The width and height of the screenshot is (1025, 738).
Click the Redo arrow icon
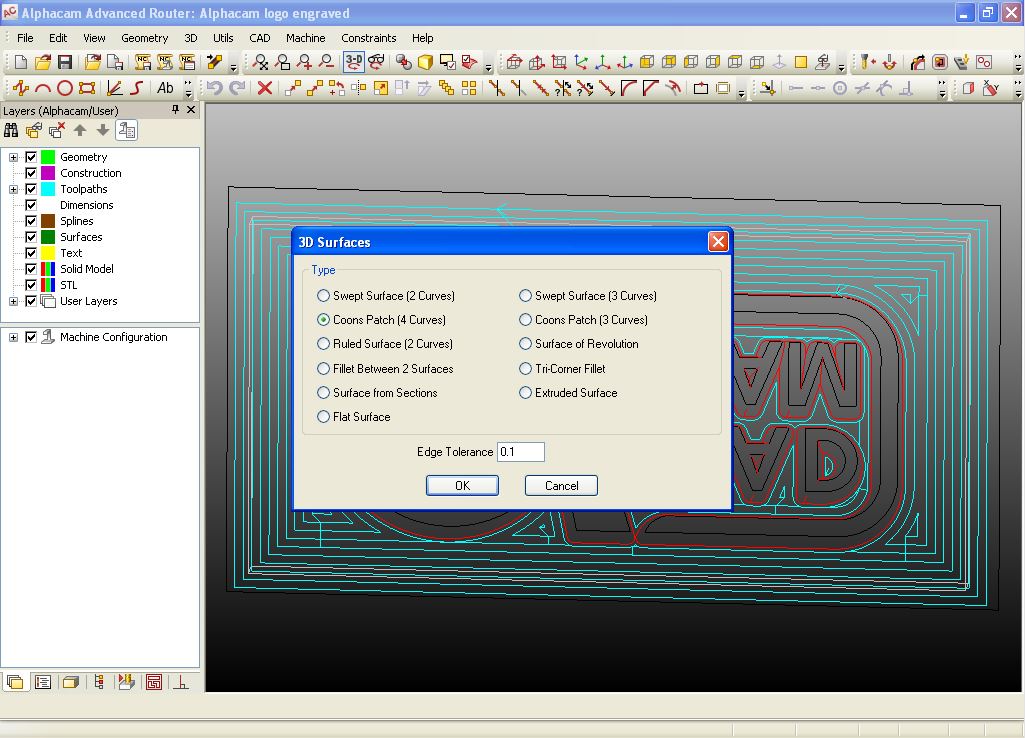click(237, 88)
